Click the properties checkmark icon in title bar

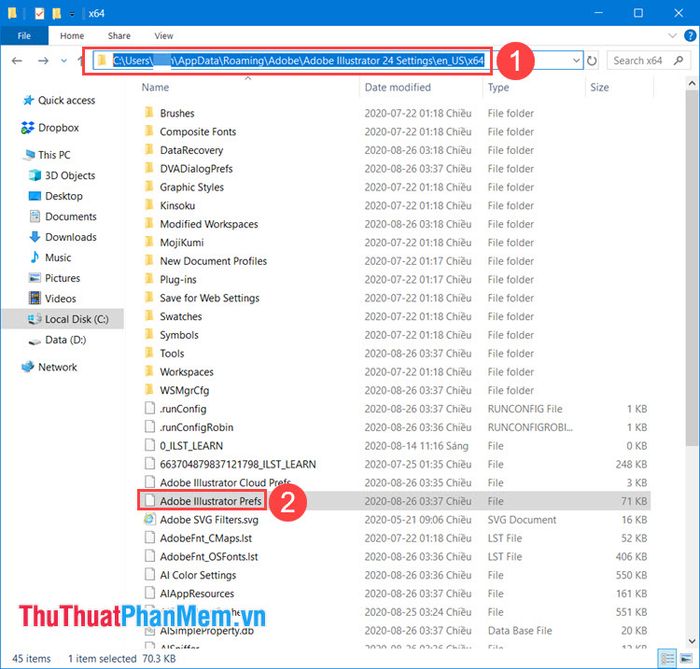(39, 13)
